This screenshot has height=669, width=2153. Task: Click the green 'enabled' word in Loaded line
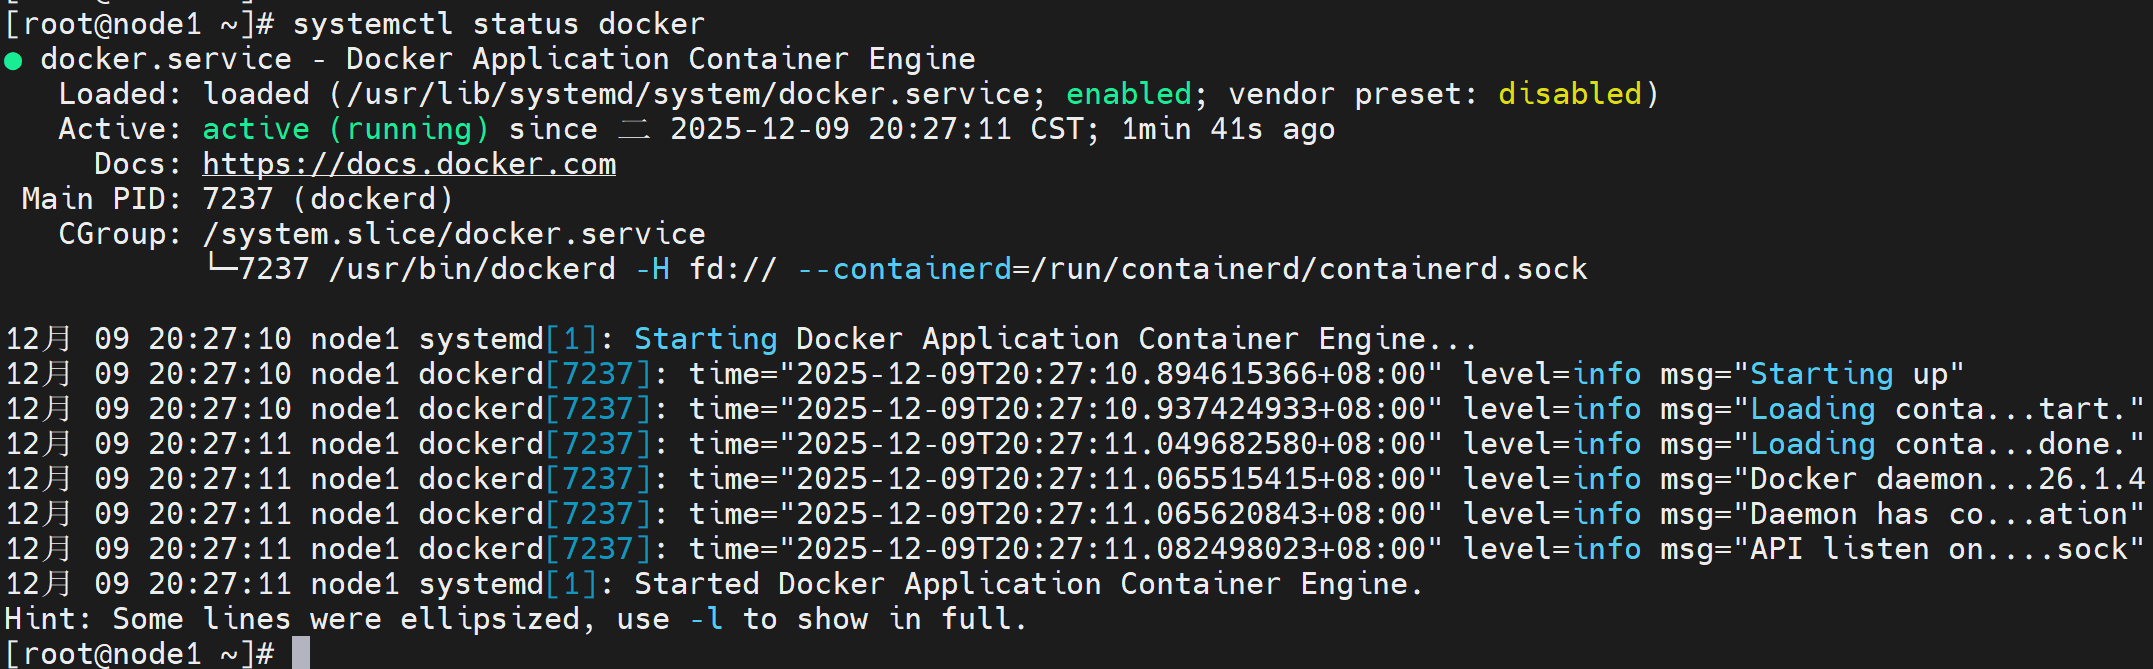coord(1129,94)
